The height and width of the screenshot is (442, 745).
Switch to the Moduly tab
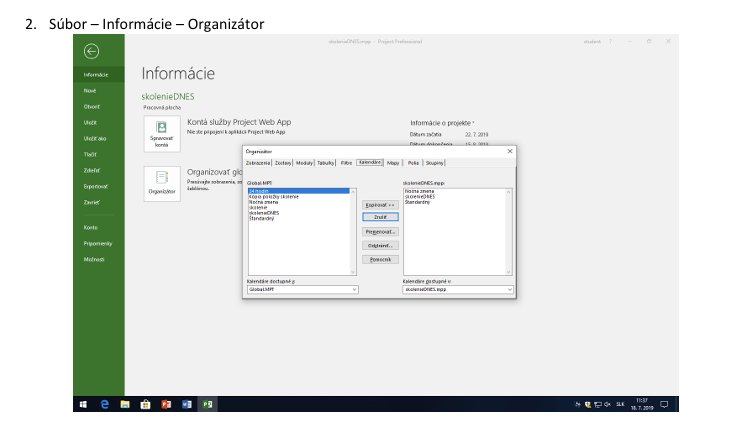(304, 163)
